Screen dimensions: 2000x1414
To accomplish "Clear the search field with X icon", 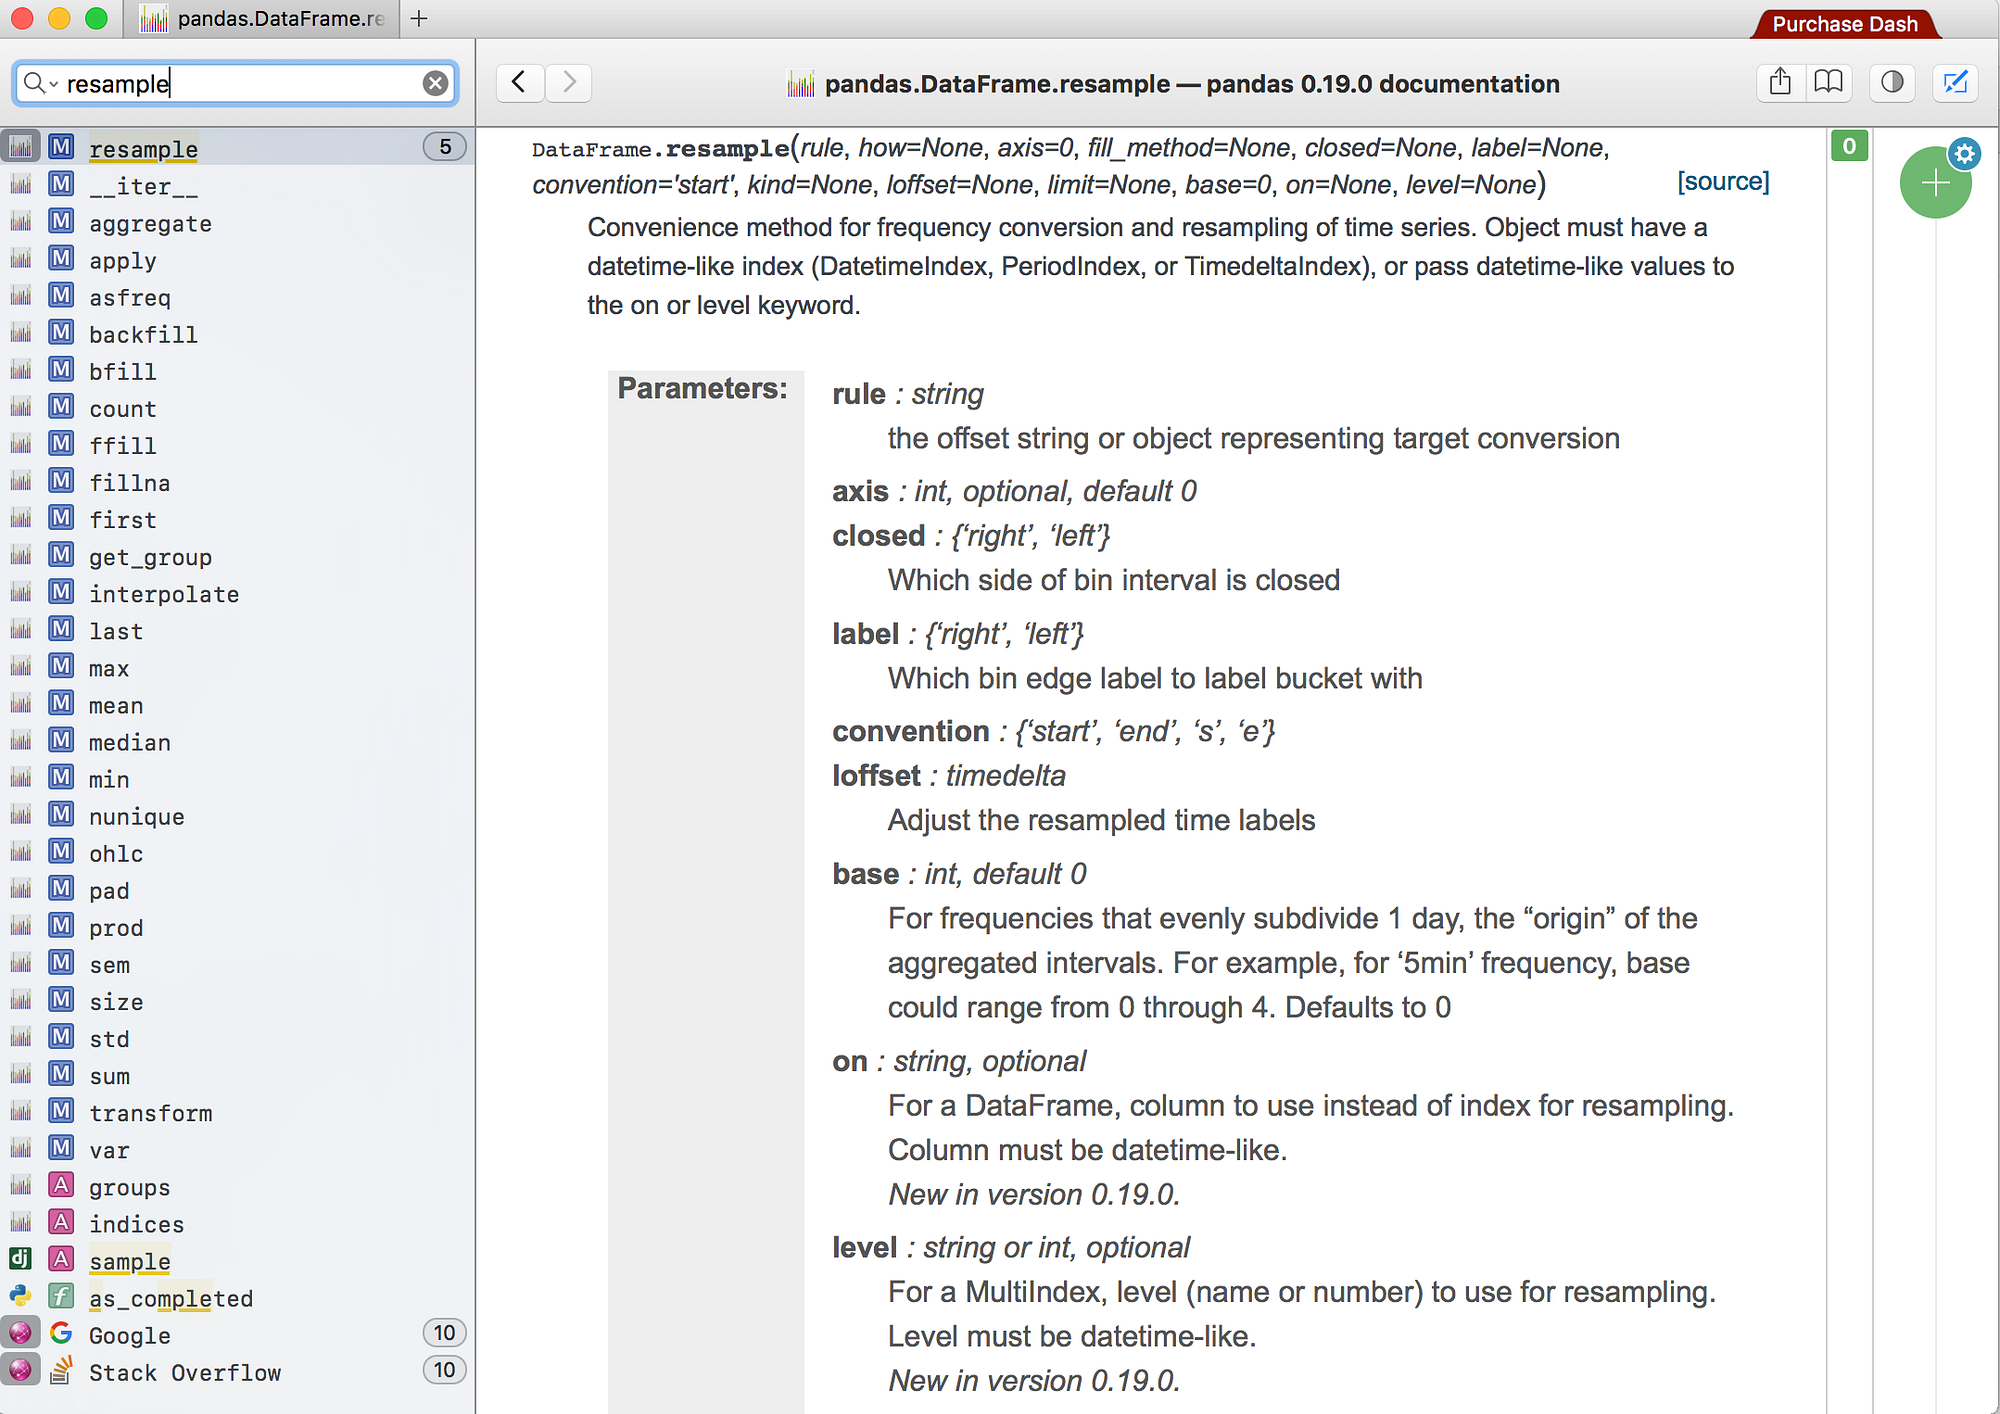I will point(435,83).
